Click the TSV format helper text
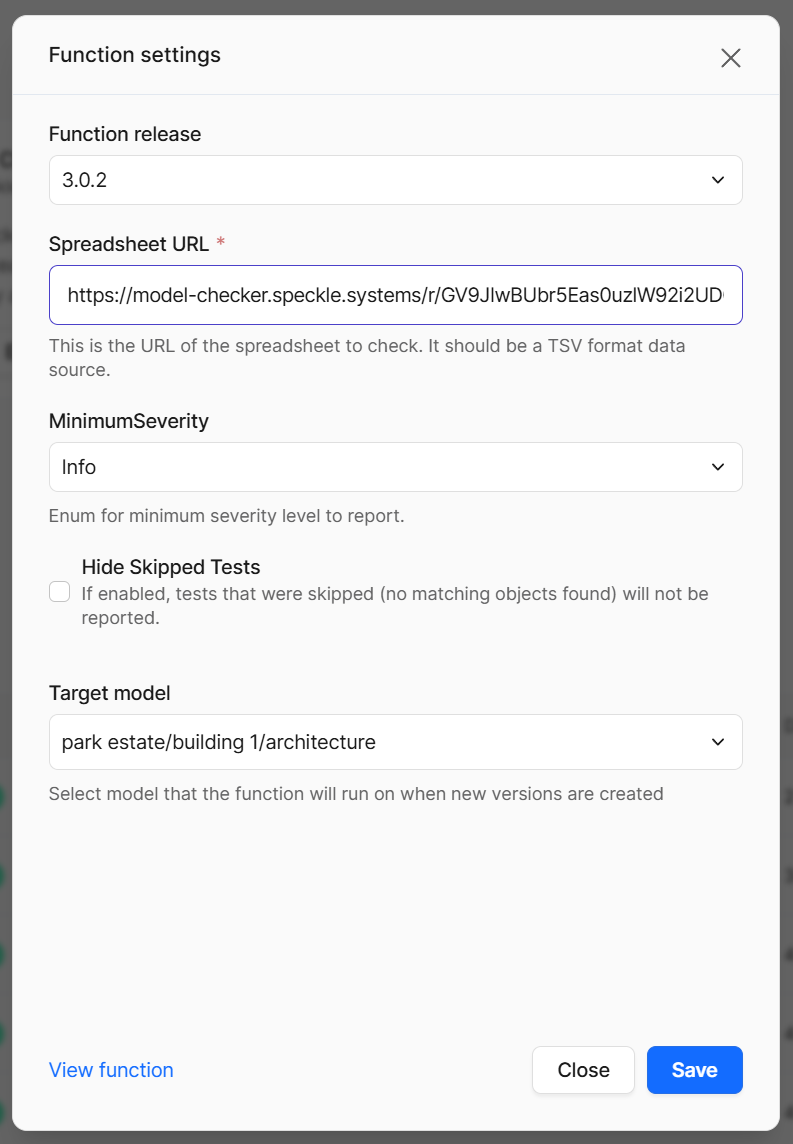This screenshot has width=793, height=1144. (x=366, y=345)
